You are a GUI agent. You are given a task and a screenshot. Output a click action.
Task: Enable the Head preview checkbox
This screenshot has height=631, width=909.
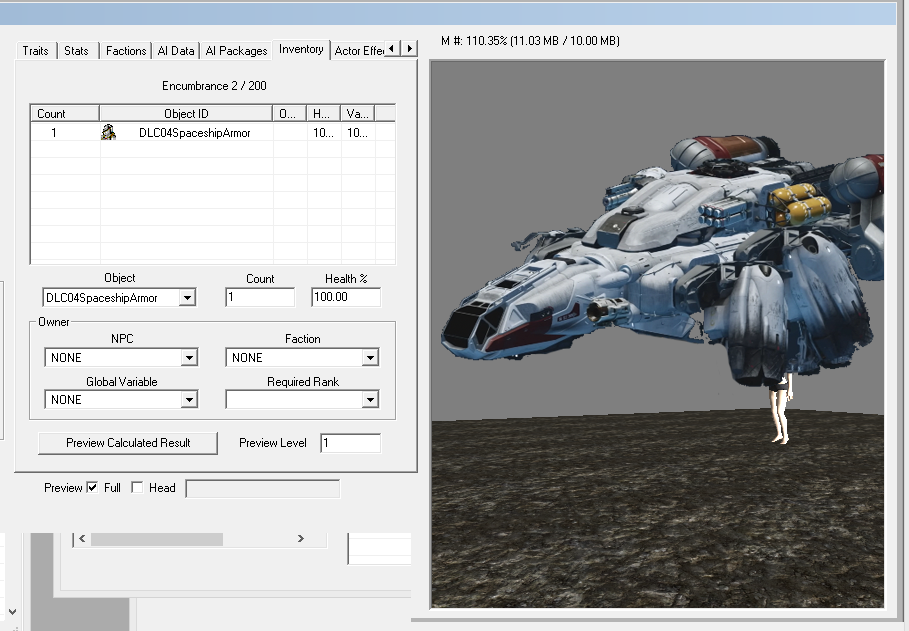pos(137,488)
